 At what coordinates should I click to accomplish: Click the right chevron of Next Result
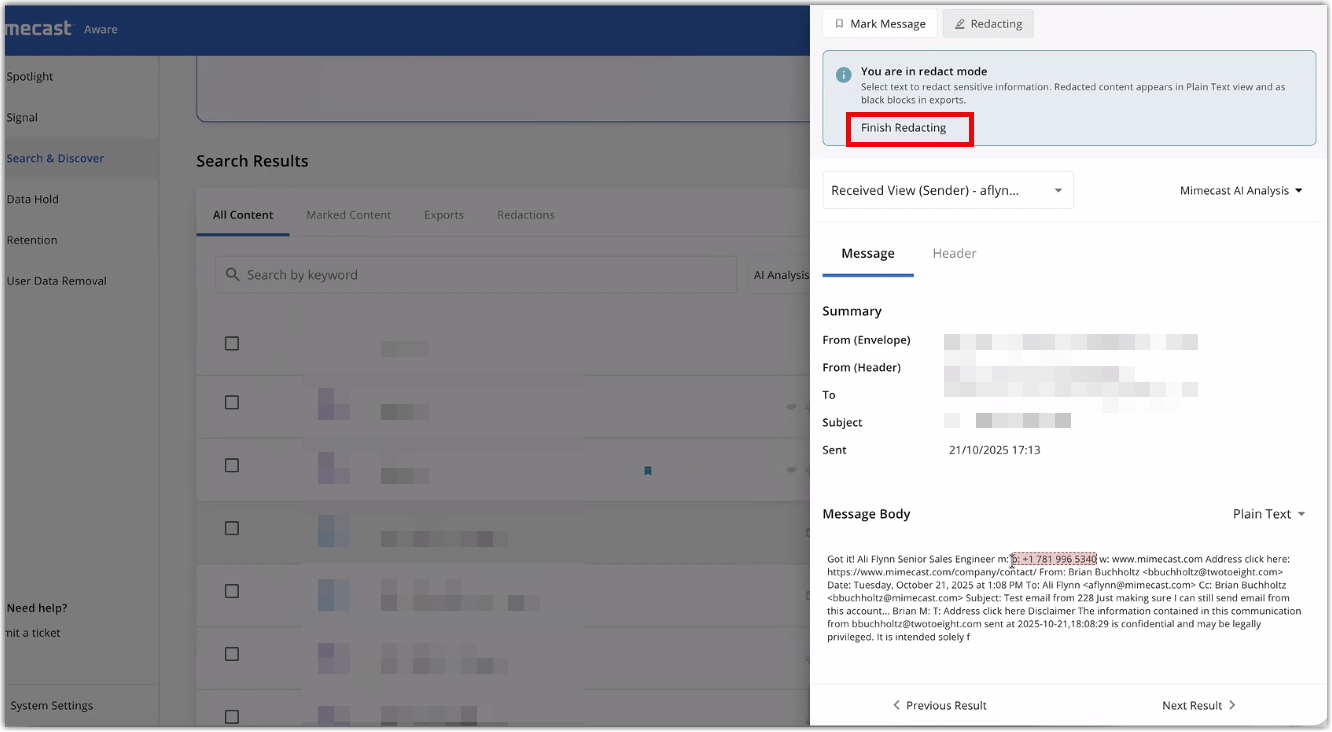(x=1232, y=705)
